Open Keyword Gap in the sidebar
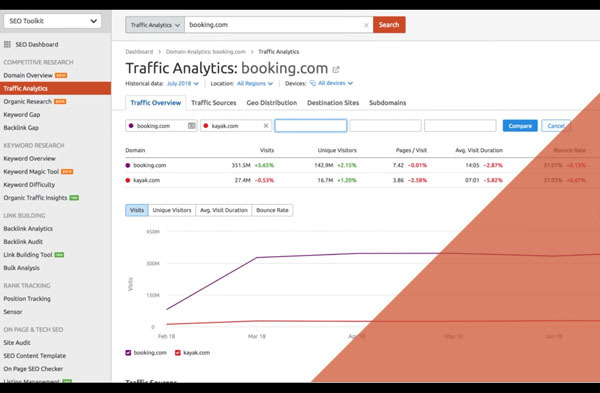The width and height of the screenshot is (600, 393). click(x=22, y=114)
